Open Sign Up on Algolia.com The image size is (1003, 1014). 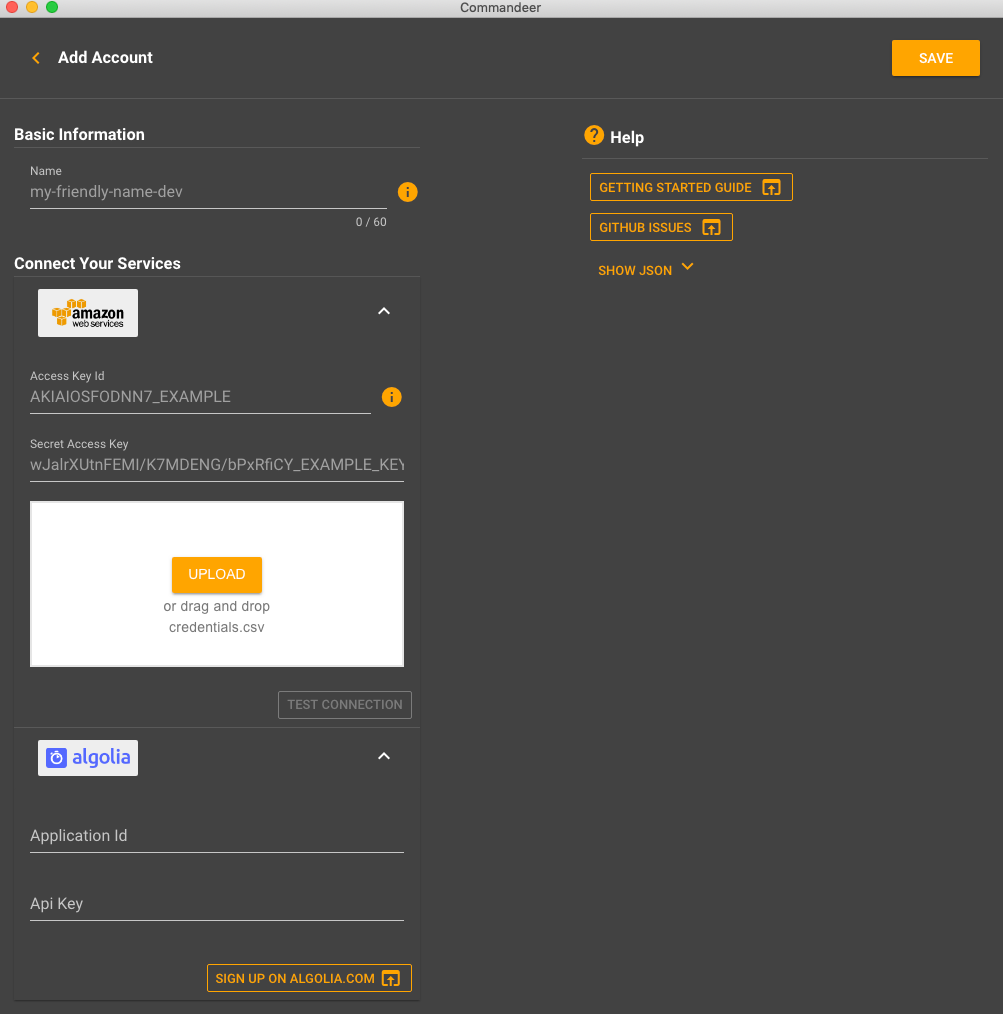(x=309, y=978)
